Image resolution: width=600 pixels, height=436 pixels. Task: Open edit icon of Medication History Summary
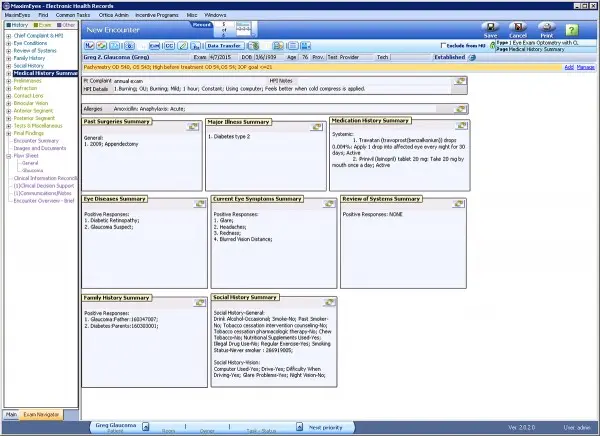461,125
